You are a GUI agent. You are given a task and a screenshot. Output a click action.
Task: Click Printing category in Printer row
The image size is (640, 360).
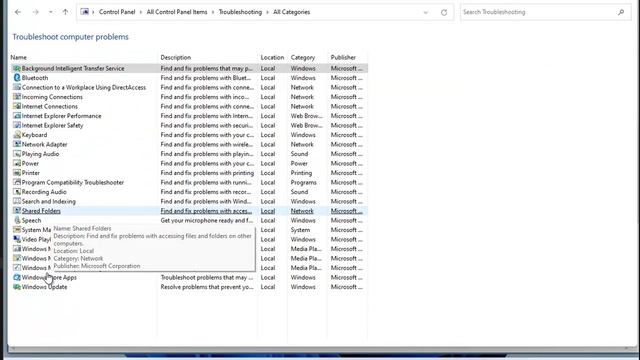tap(301, 173)
